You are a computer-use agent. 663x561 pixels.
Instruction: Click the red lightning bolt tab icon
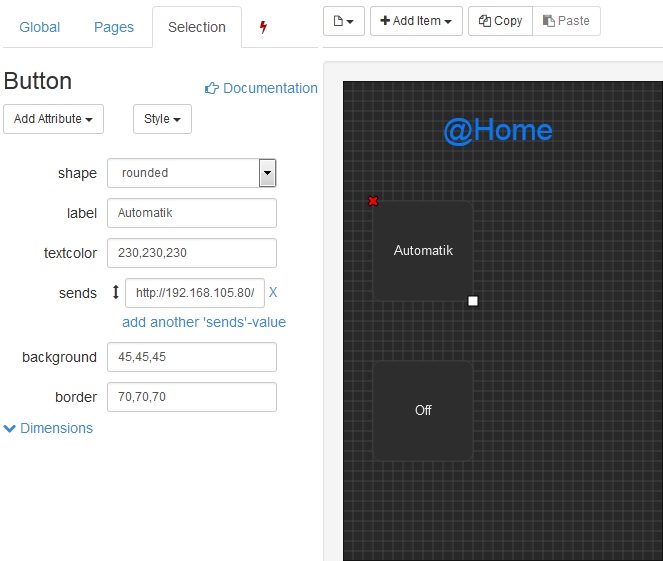[263, 27]
